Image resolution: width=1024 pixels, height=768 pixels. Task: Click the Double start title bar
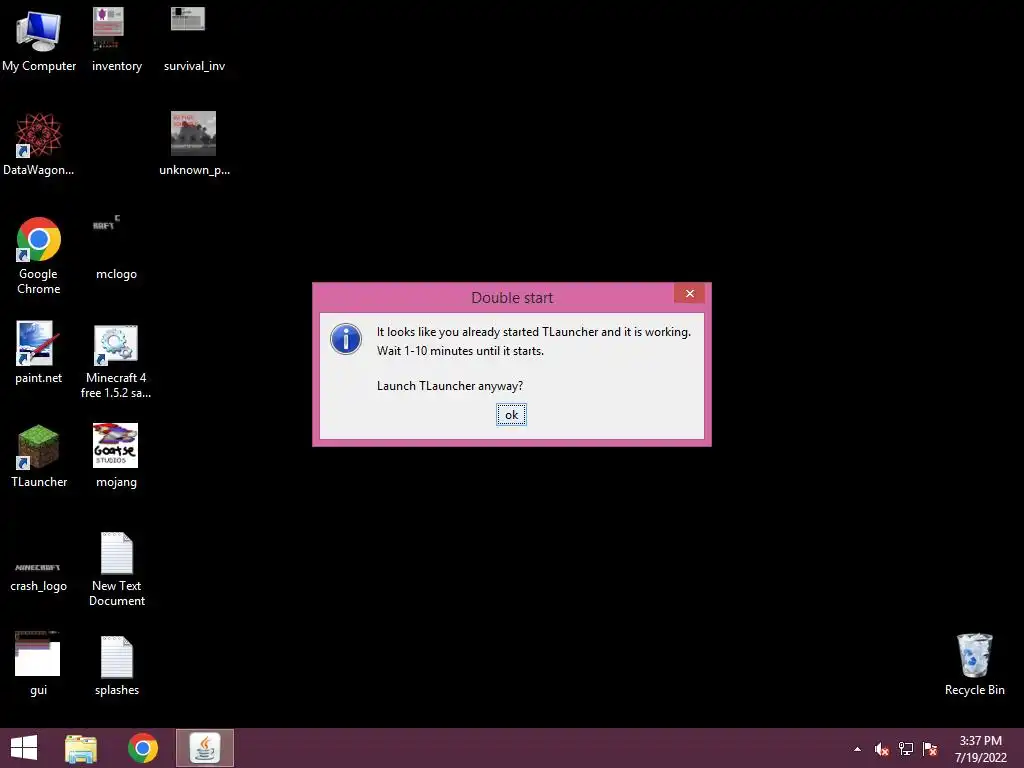point(512,298)
